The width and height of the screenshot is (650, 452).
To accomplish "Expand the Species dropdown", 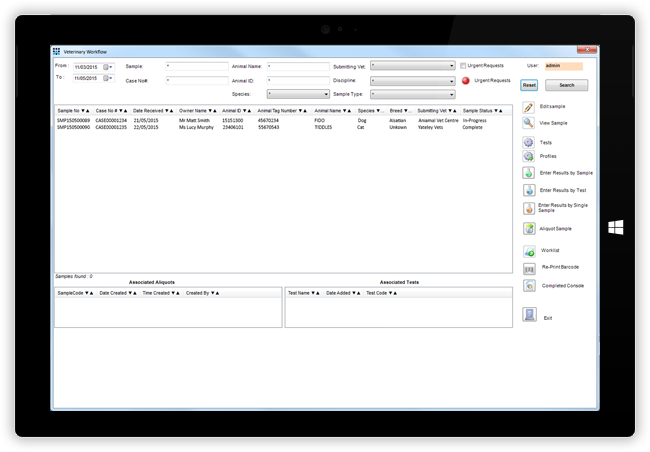I will [x=298, y=94].
